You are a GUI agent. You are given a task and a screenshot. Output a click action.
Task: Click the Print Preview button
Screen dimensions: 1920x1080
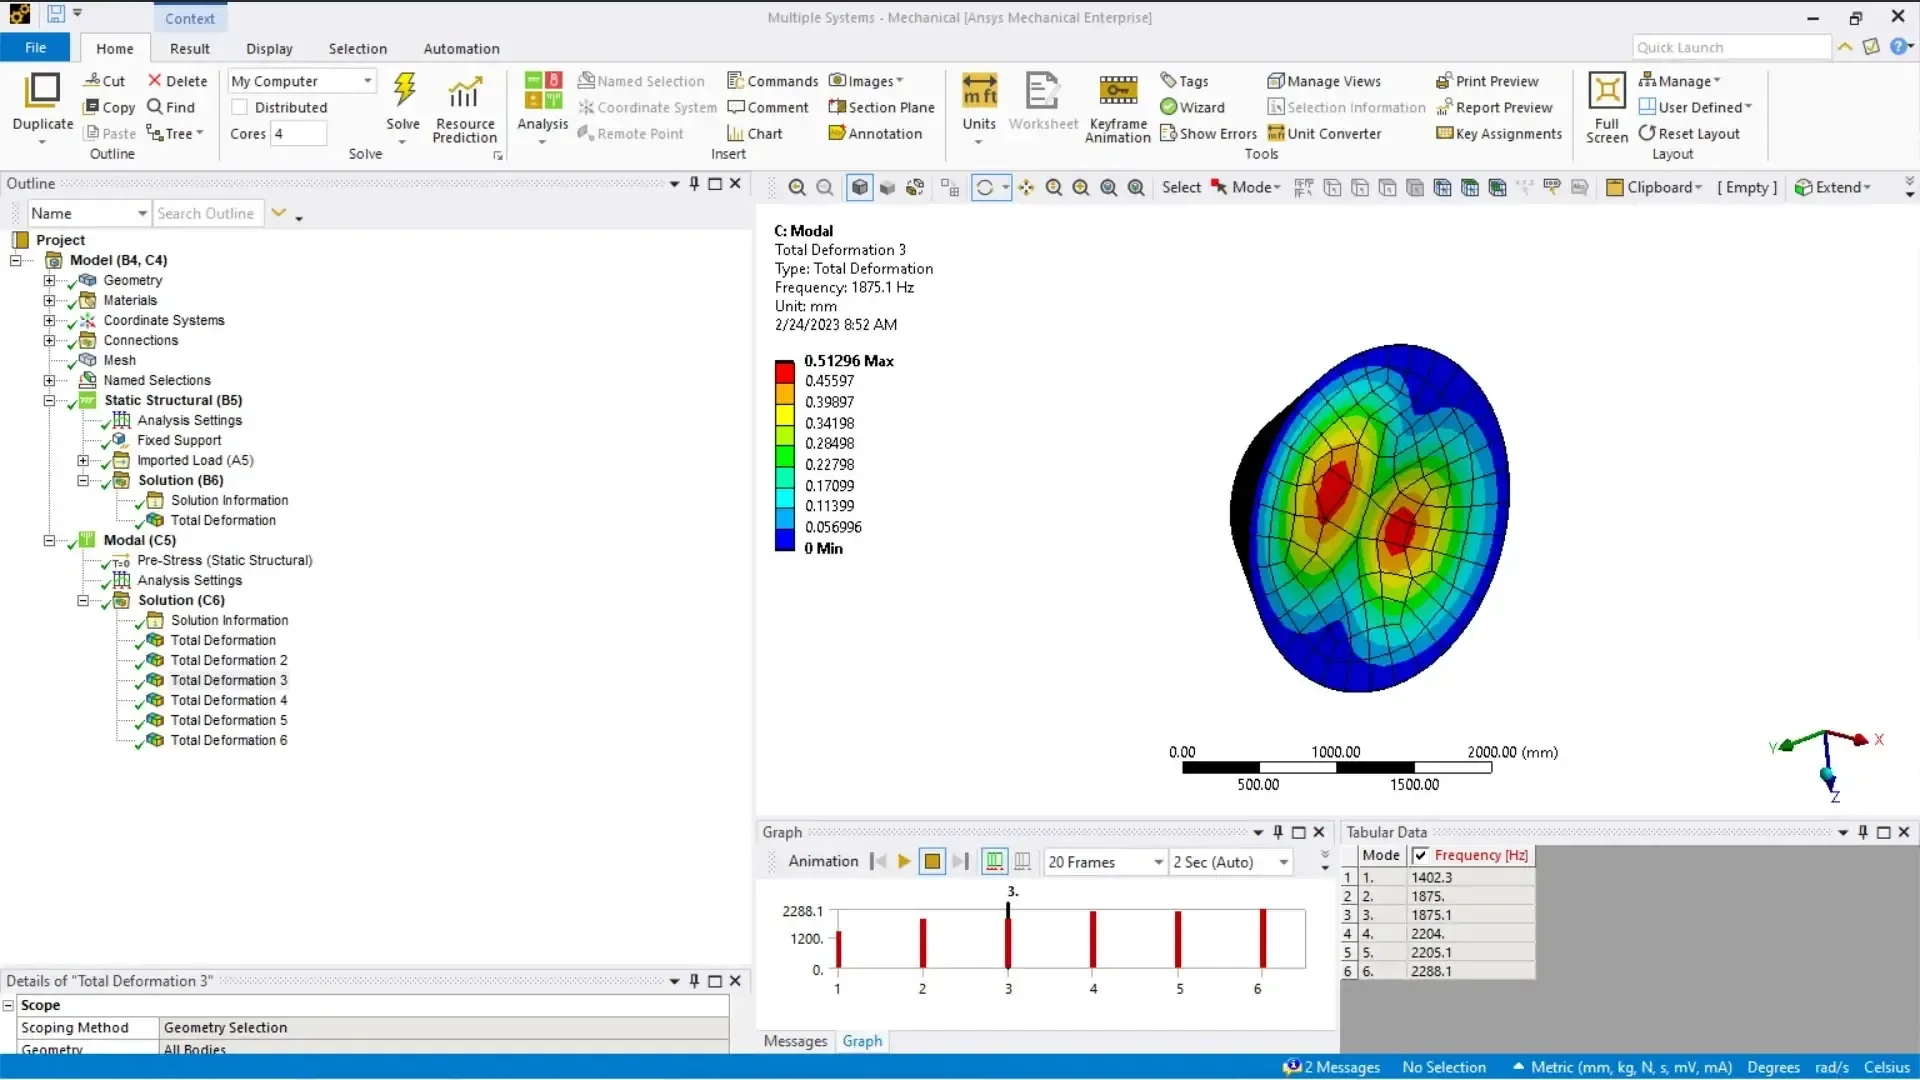tap(1487, 81)
